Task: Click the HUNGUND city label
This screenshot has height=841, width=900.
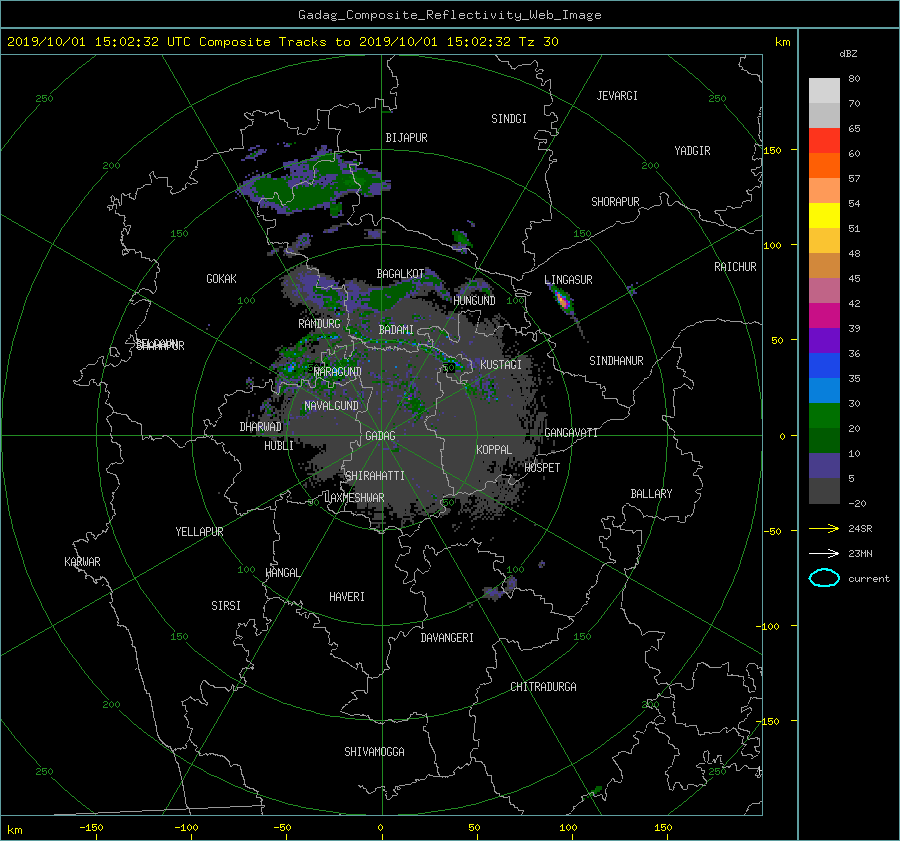Action: (x=474, y=301)
